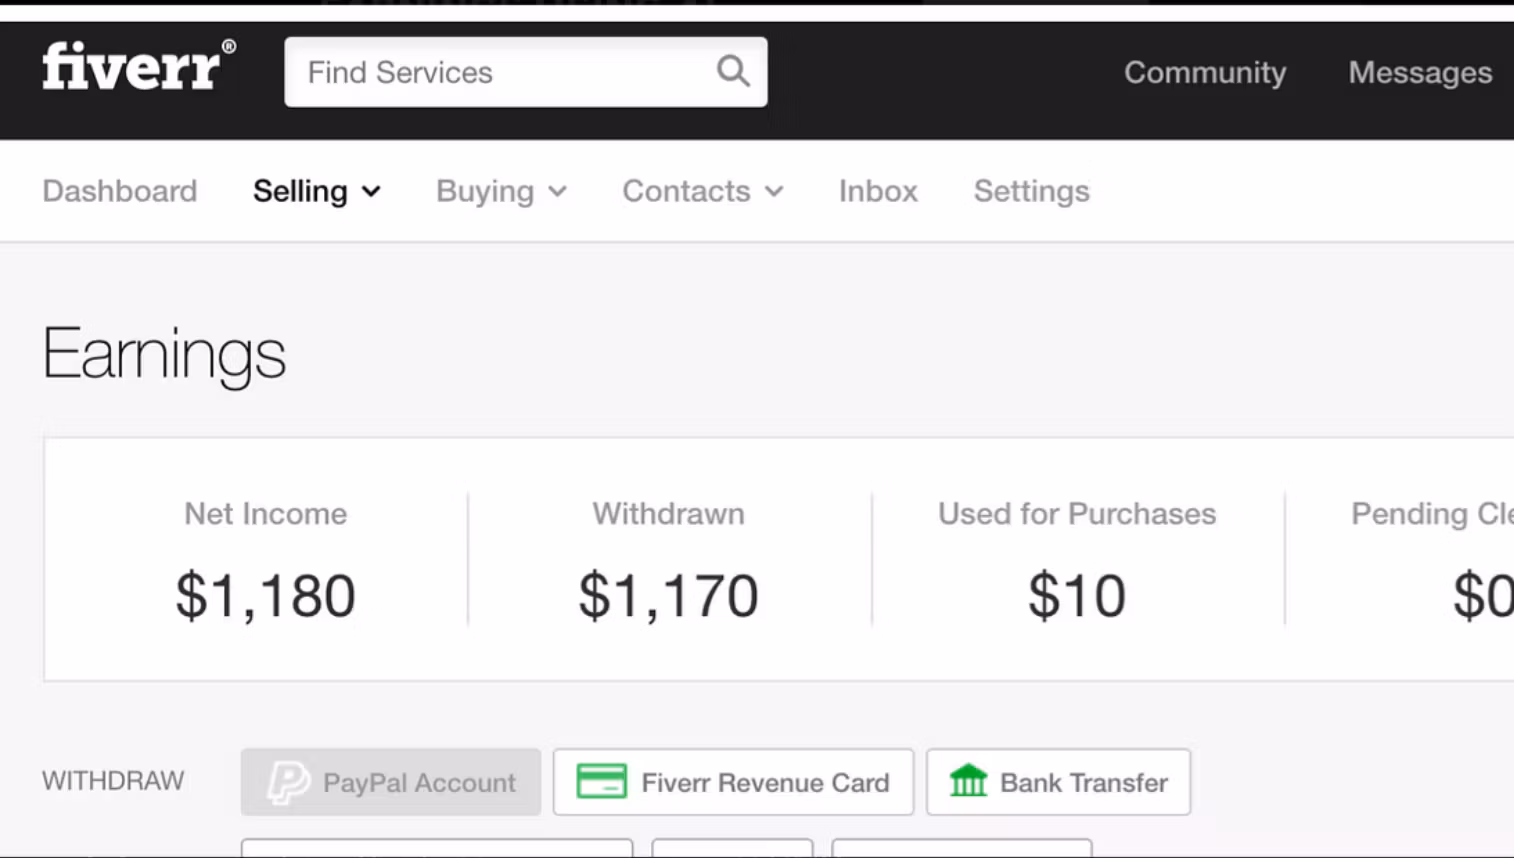
Task: Expand the Selling dropdown chevron
Action: click(371, 192)
